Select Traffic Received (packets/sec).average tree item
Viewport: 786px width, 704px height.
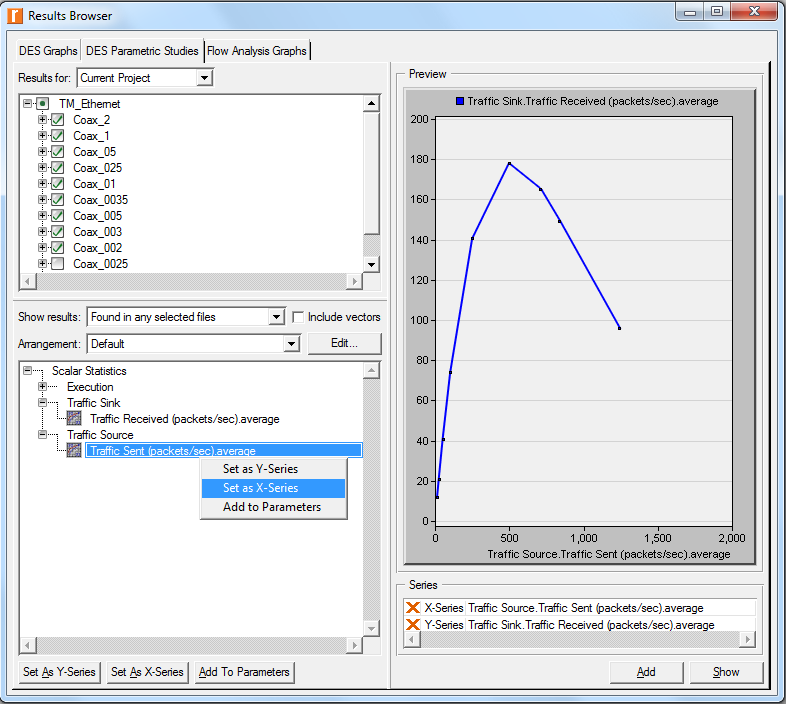tap(184, 419)
